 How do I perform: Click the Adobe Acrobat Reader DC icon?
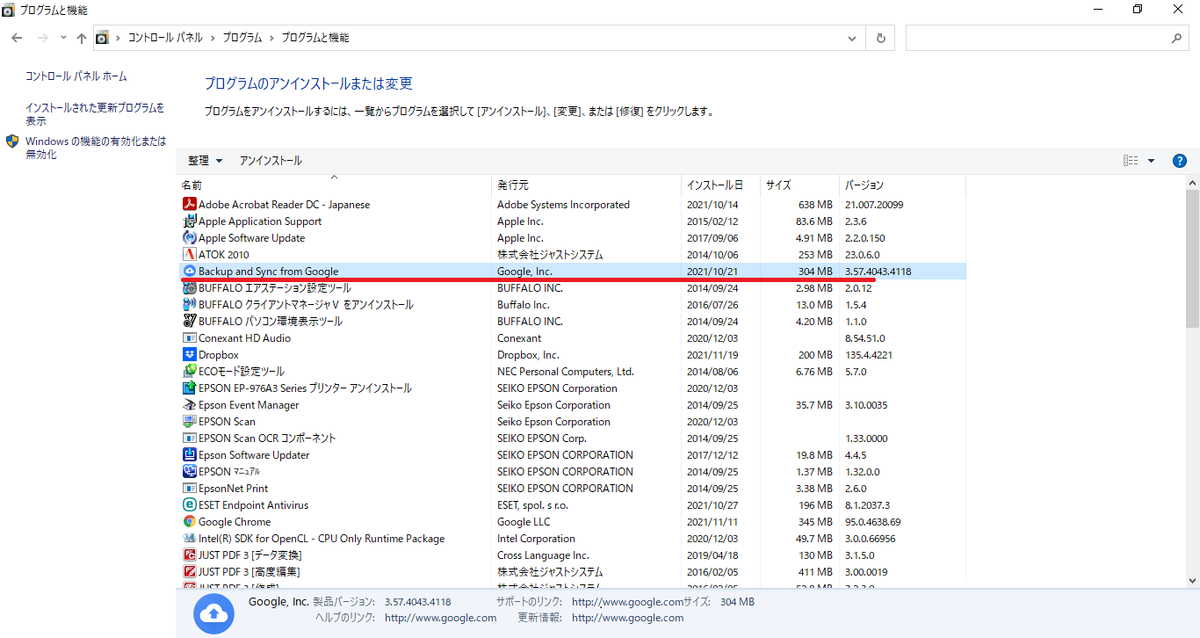pyautogui.click(x=190, y=205)
